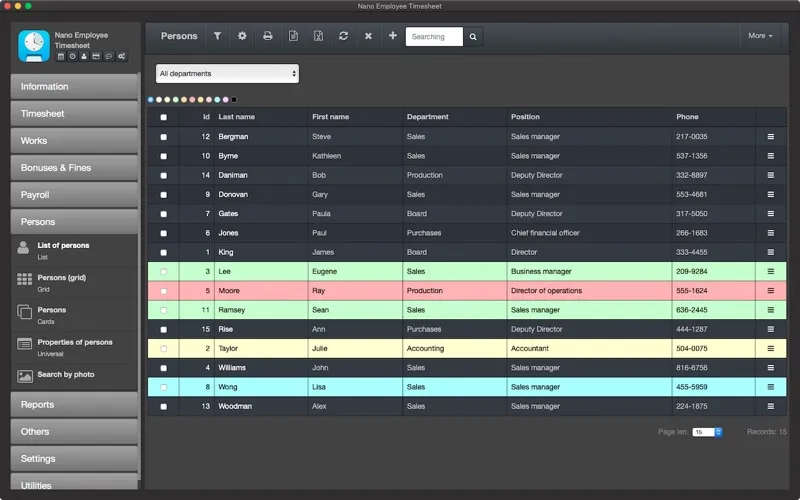Open row menu for Woodman
The height and width of the screenshot is (500, 800).
(770, 407)
